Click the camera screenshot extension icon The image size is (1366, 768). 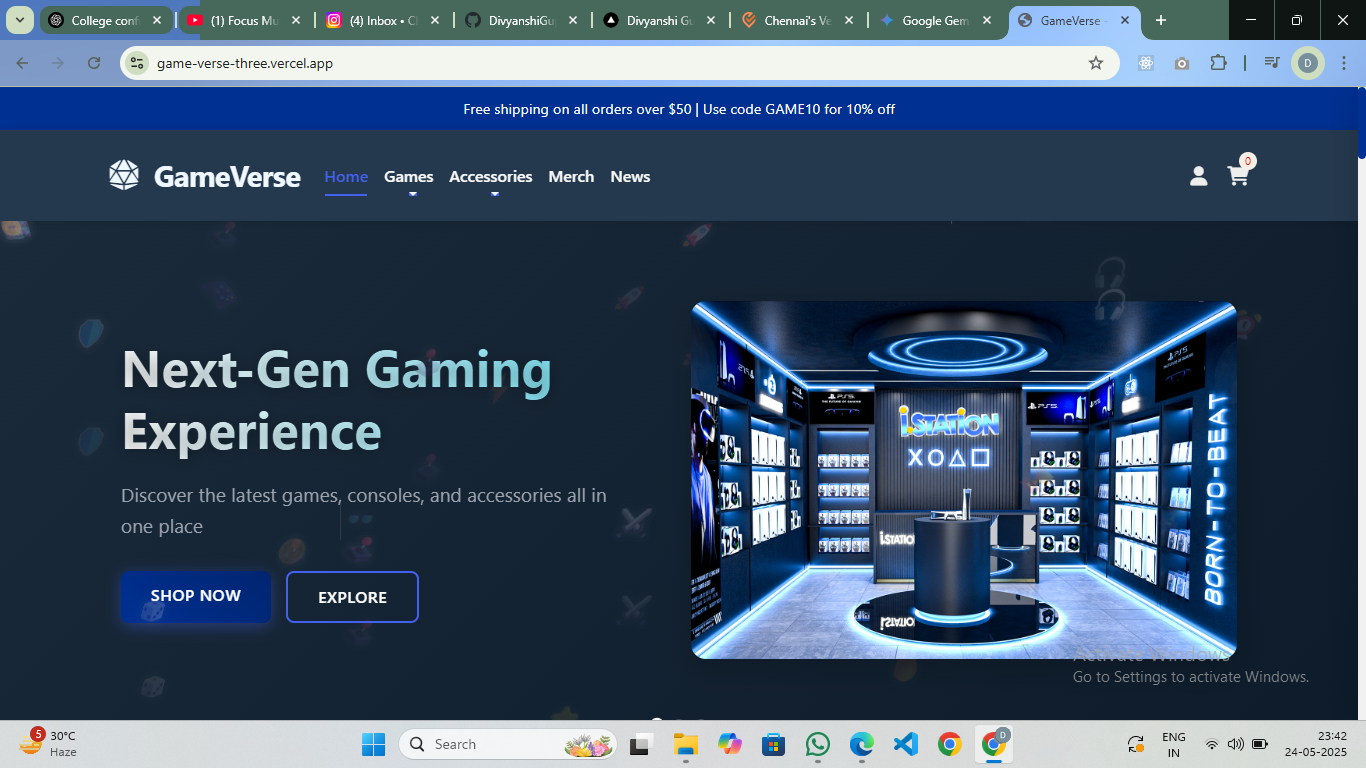1182,63
